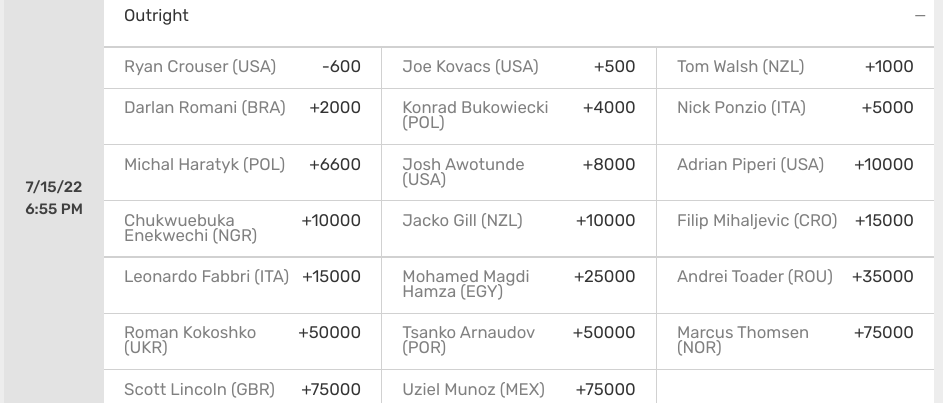Click Roman Kokoshko (UKR) +50000
This screenshot has width=943, height=403.
tap(242, 341)
